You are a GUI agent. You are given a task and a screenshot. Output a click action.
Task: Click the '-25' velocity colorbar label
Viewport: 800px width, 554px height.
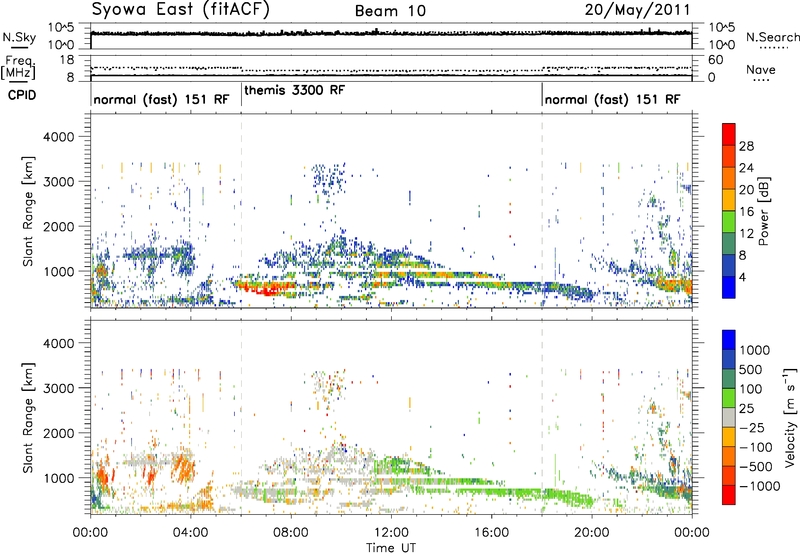[x=752, y=428]
